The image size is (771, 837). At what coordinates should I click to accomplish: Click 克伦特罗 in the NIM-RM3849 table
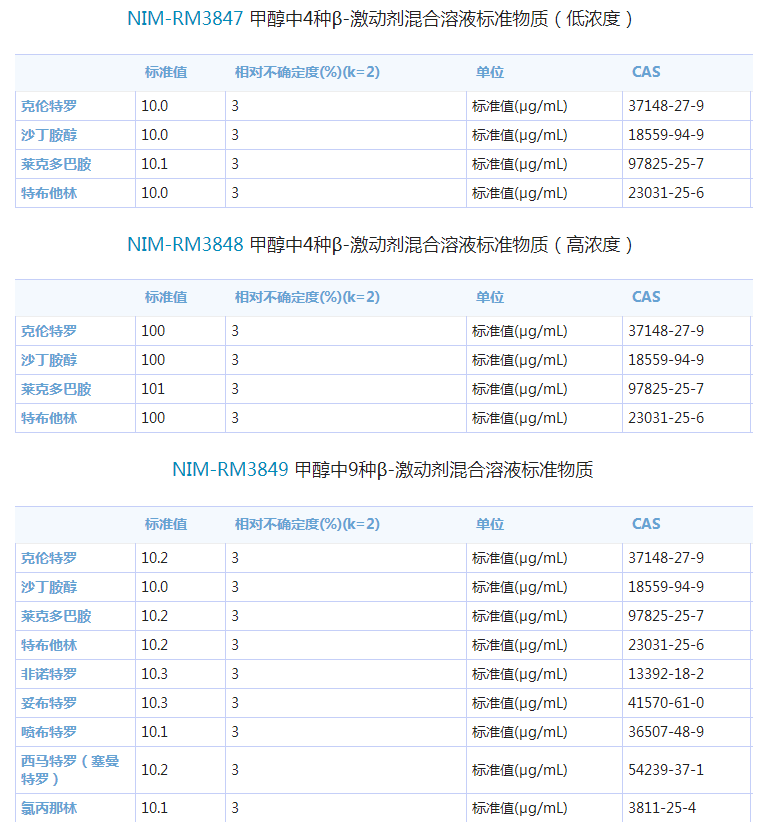[49, 558]
